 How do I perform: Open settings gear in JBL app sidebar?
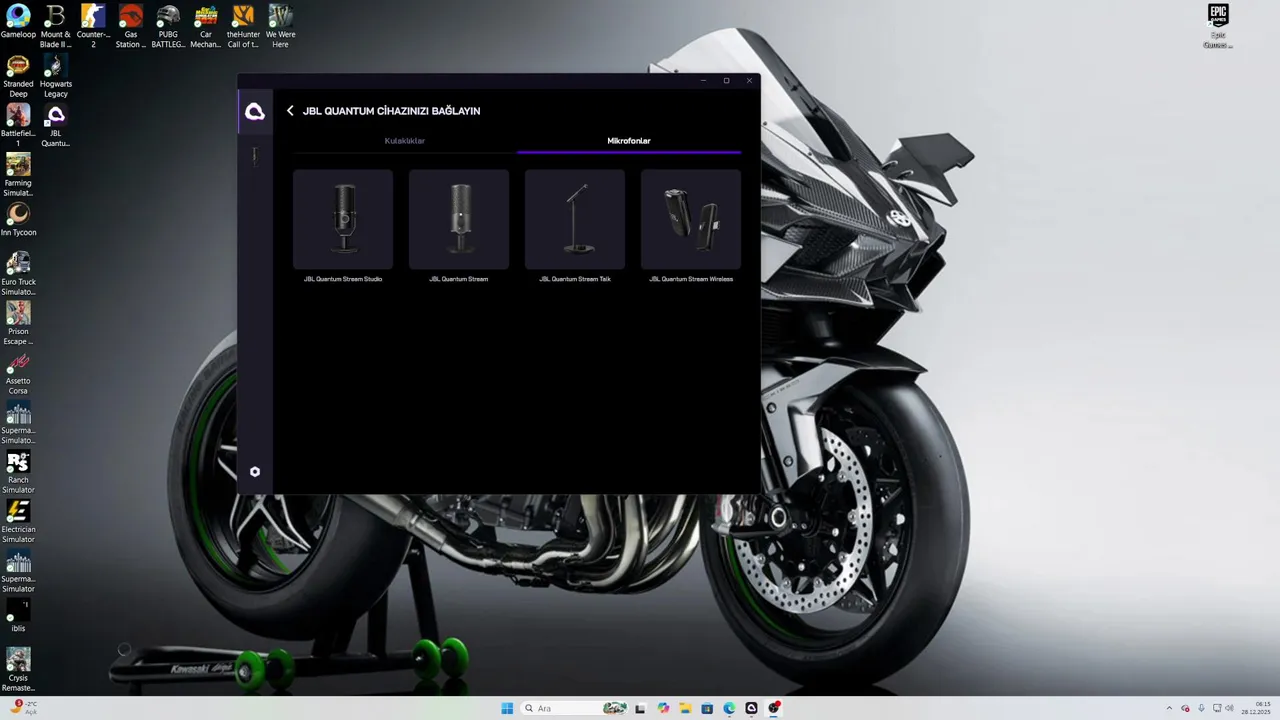click(x=255, y=472)
